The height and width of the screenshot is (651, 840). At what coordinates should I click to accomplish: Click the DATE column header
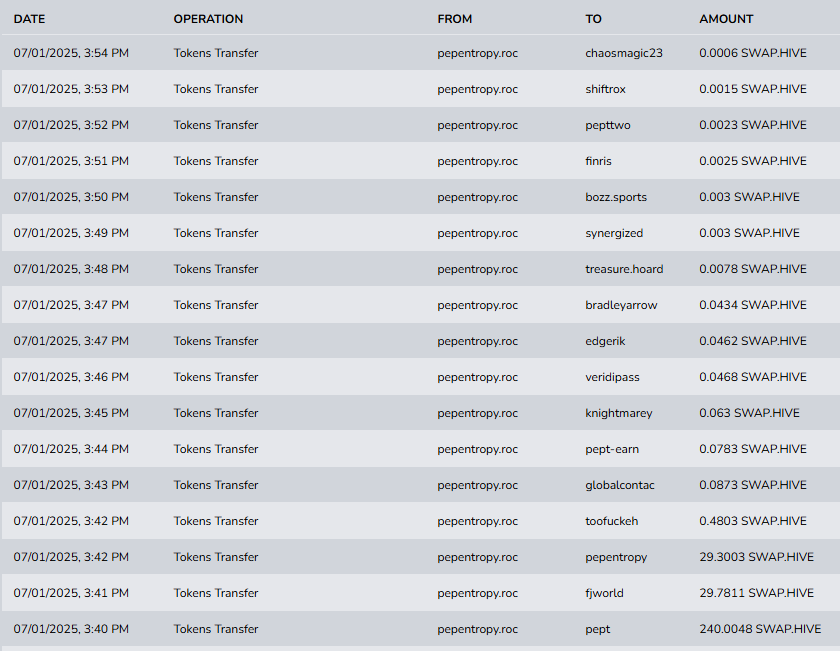click(x=29, y=19)
